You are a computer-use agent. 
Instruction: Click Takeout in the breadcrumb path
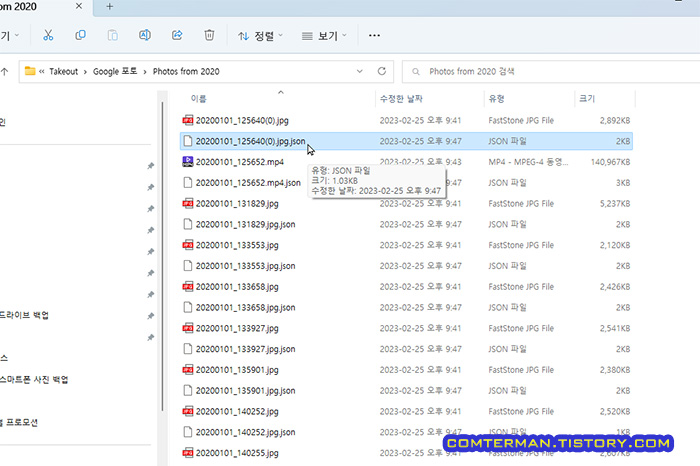[x=63, y=71]
